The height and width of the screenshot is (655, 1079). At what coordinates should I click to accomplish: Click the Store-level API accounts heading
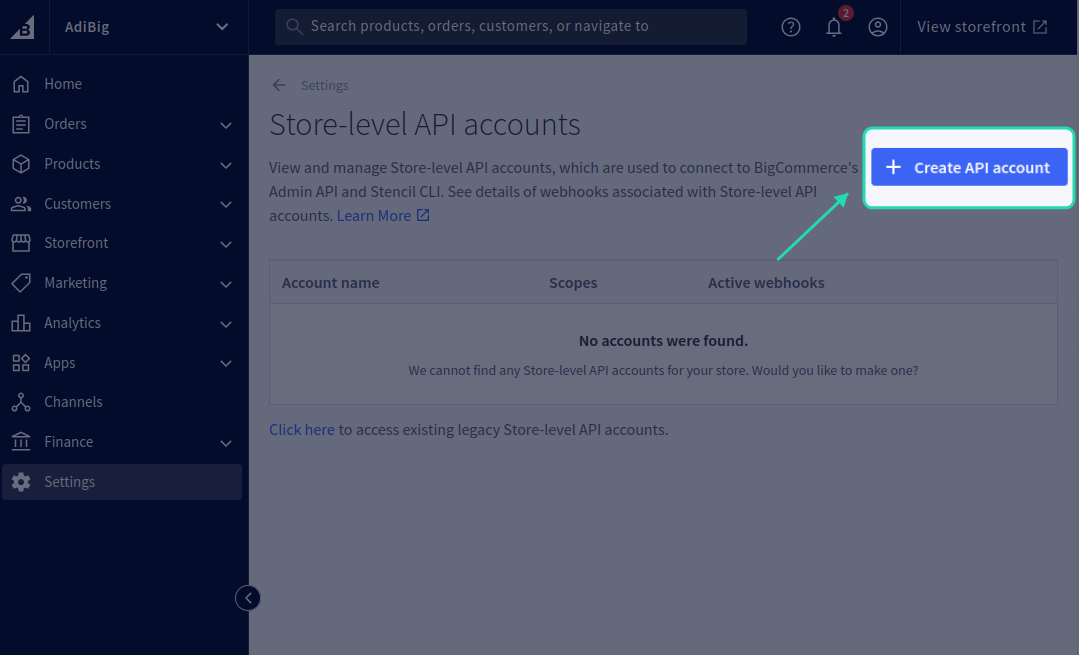(425, 125)
